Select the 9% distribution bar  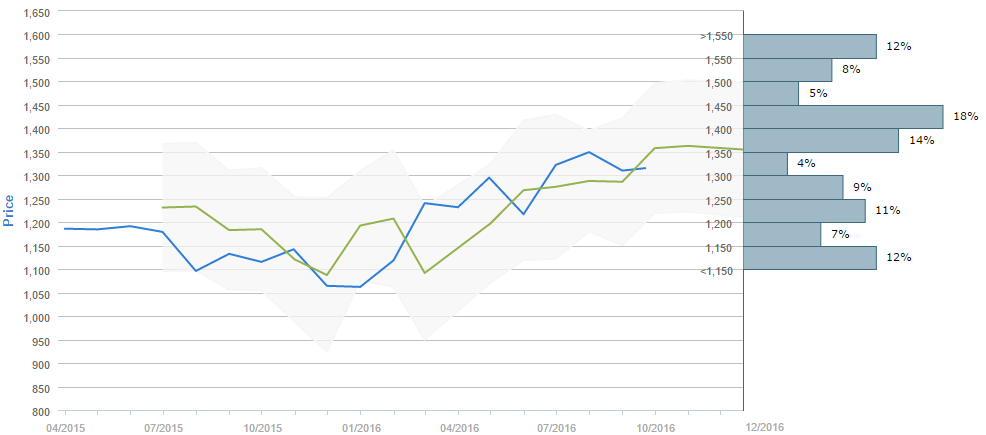[x=794, y=187]
